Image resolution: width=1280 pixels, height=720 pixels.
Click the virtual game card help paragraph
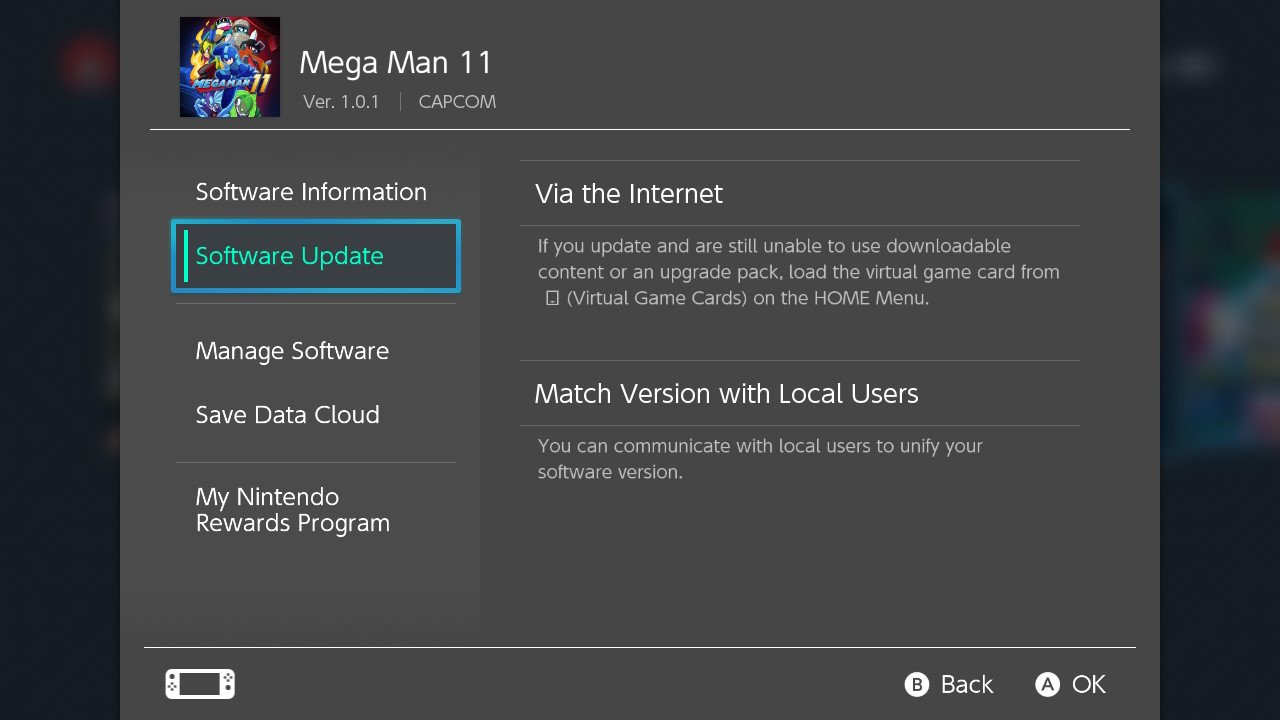click(798, 272)
